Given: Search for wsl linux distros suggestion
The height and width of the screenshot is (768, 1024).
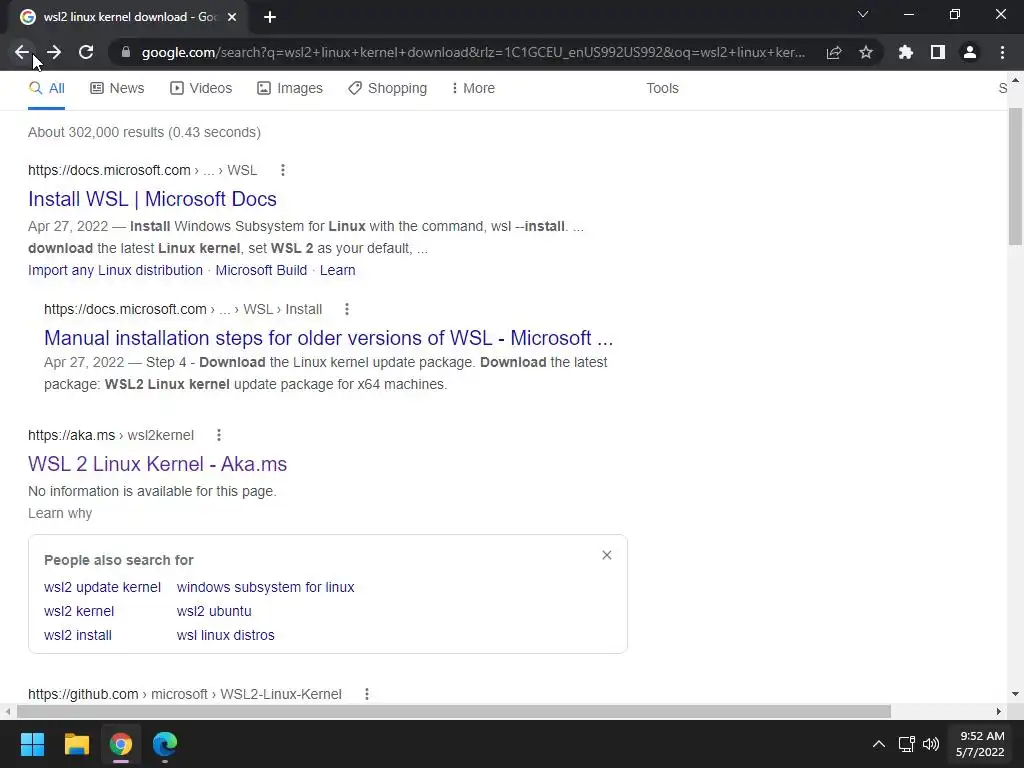Looking at the screenshot, I should pos(225,635).
